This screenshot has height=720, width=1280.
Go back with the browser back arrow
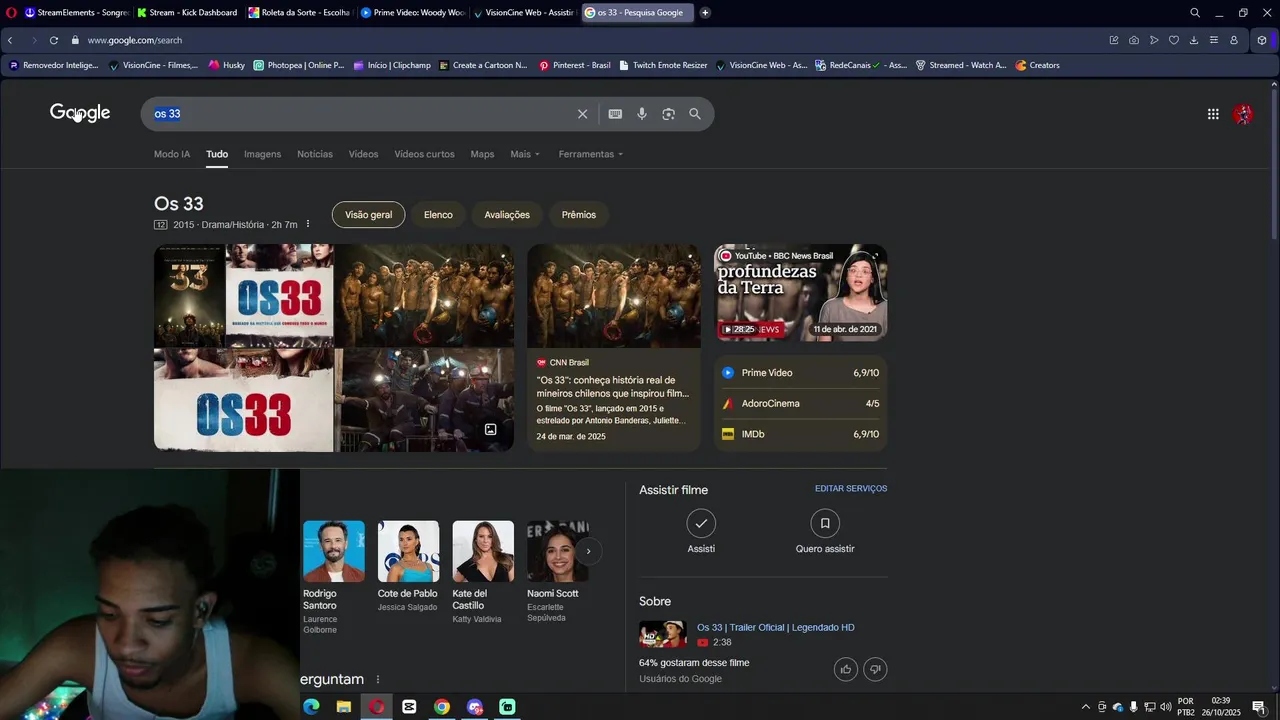tap(10, 40)
